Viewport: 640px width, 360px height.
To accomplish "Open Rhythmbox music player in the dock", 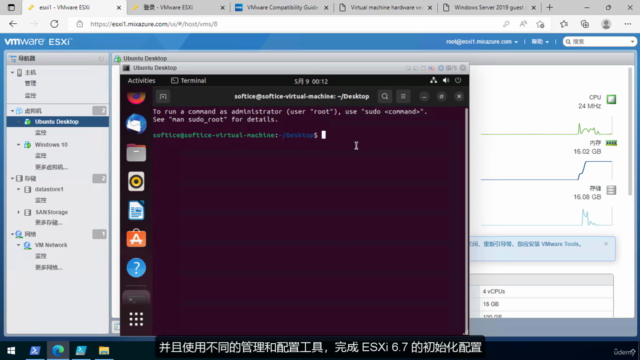I will [x=136, y=182].
